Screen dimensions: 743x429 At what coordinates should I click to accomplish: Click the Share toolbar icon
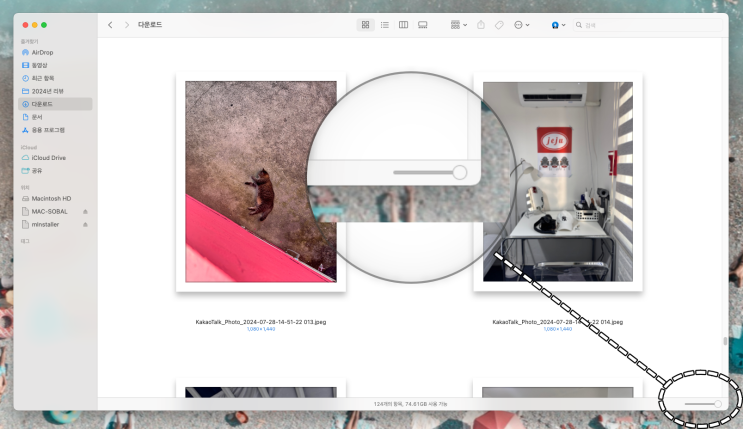(x=481, y=25)
